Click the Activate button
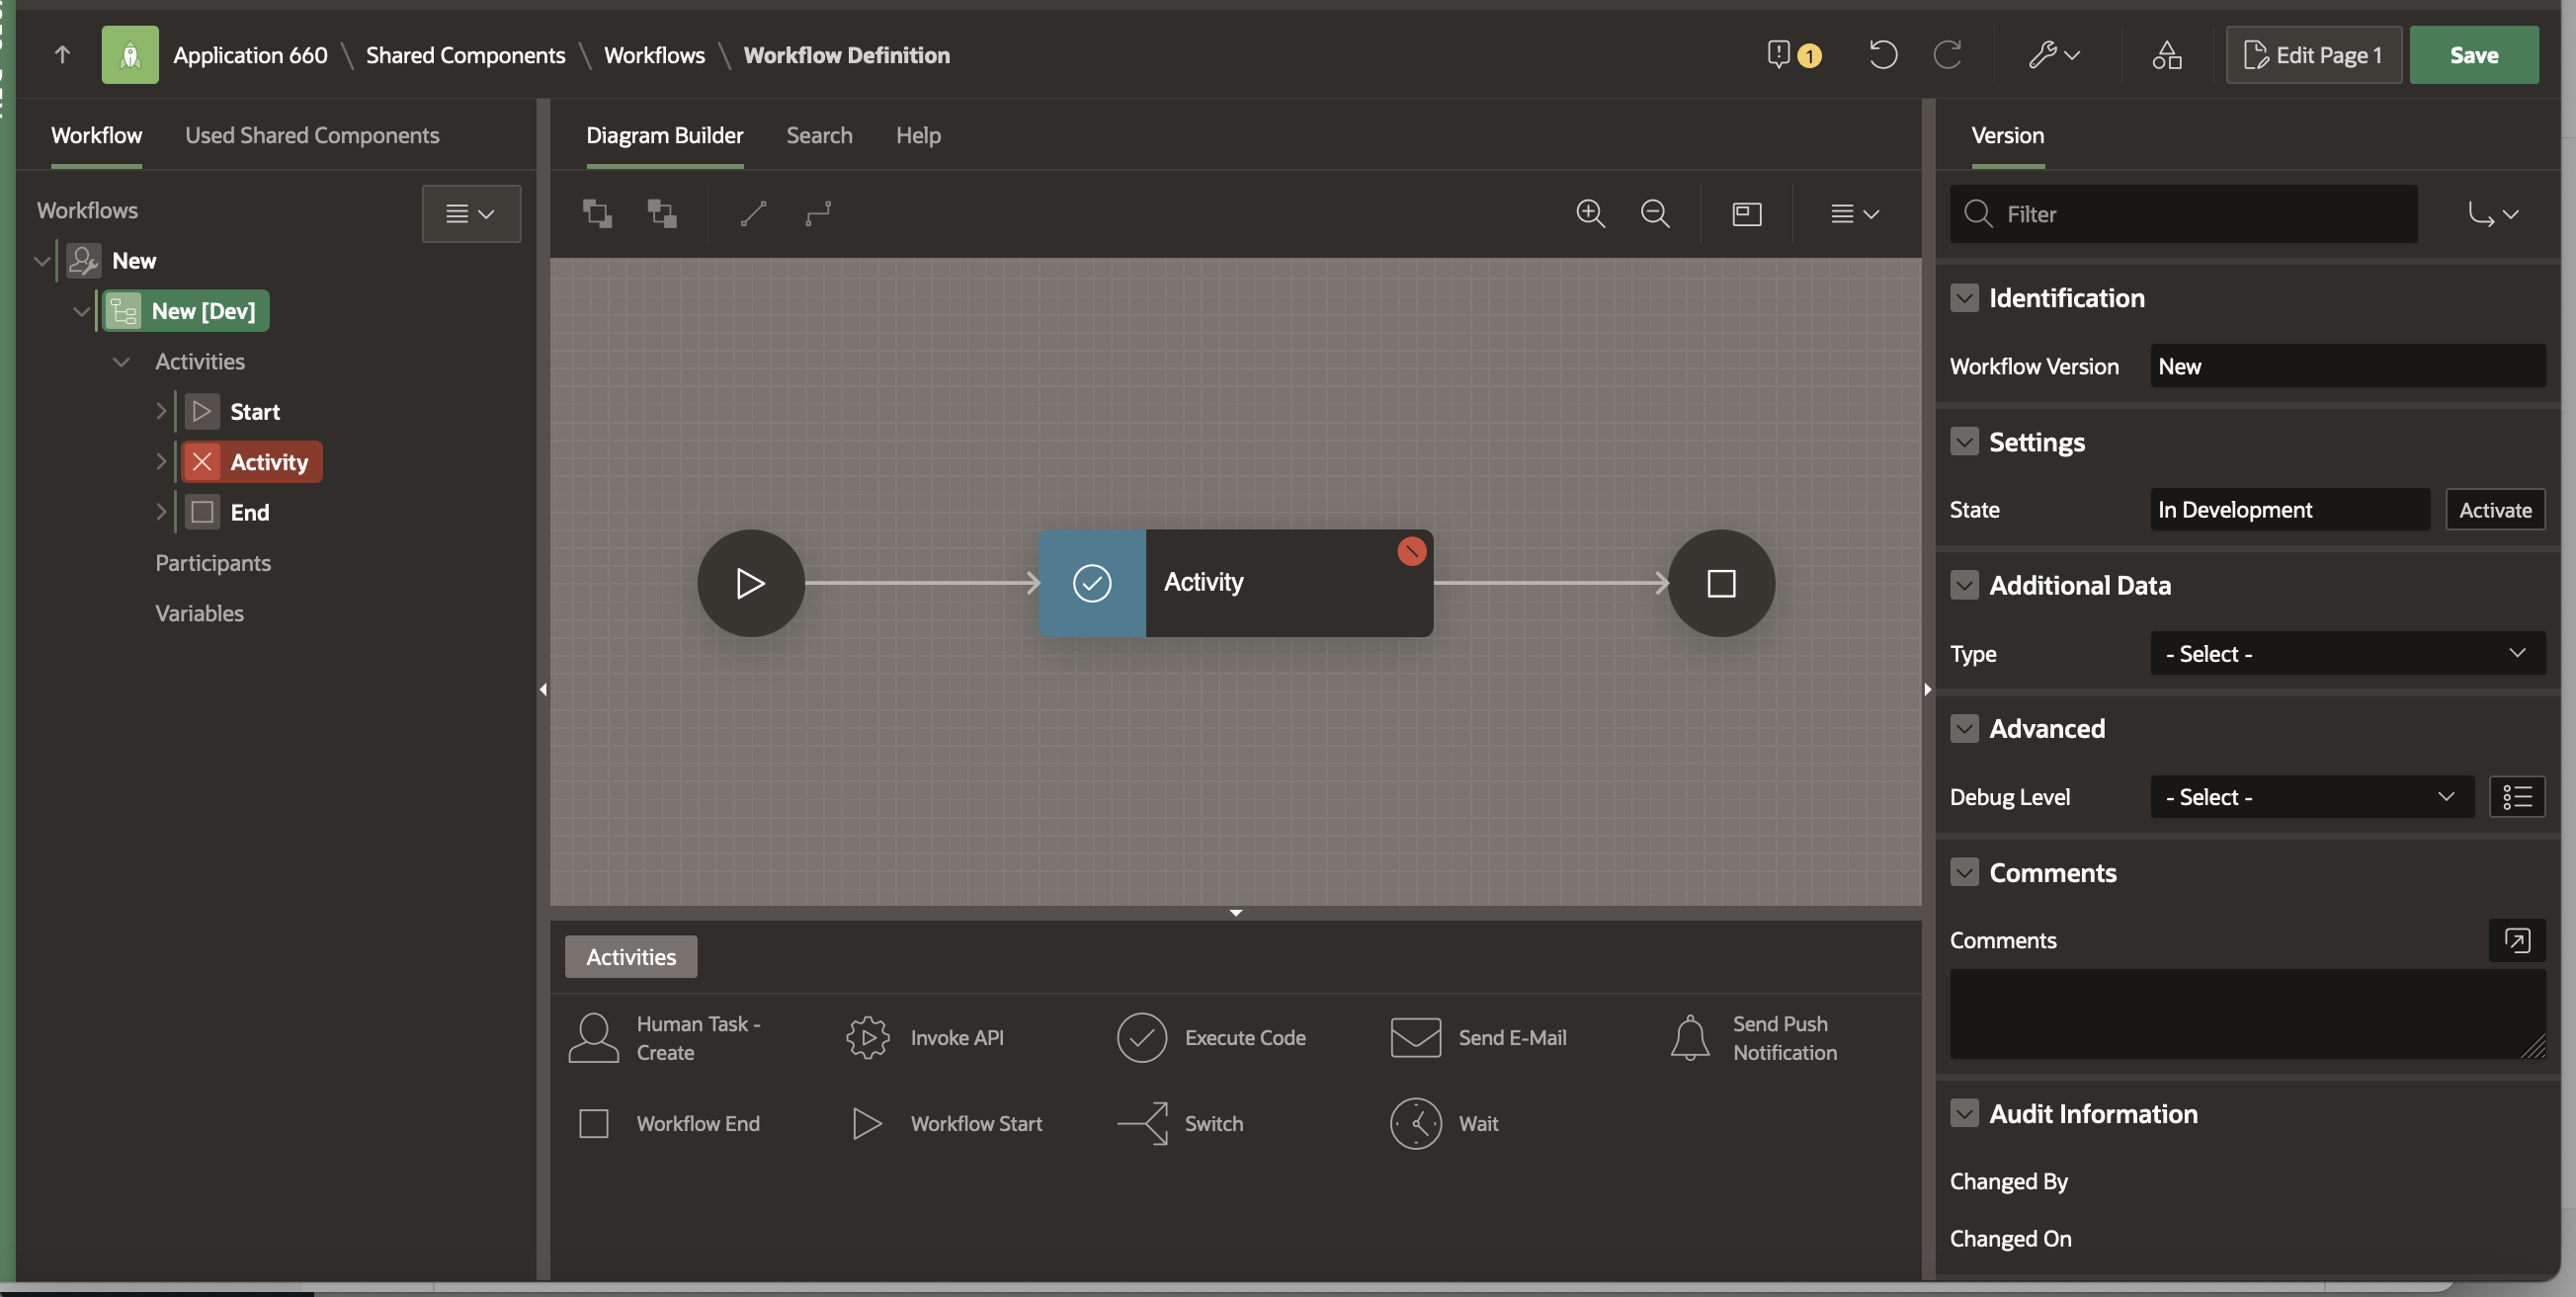The height and width of the screenshot is (1297, 2576). click(x=2495, y=510)
